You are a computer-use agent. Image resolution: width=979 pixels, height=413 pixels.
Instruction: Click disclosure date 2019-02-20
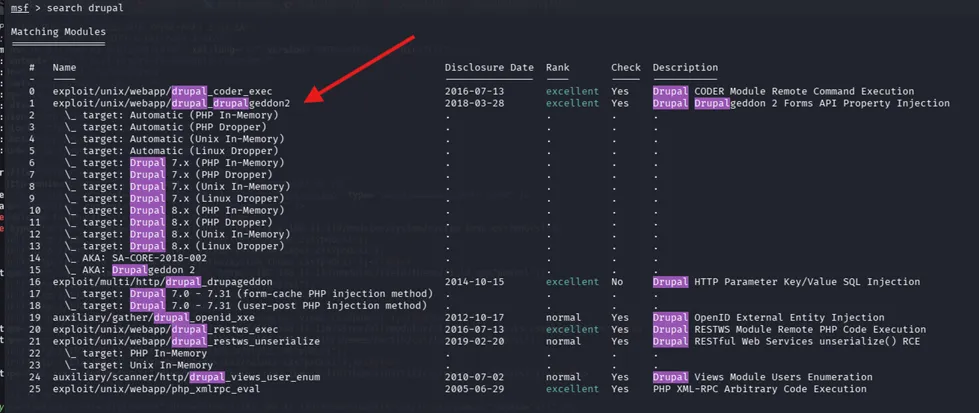pos(475,341)
